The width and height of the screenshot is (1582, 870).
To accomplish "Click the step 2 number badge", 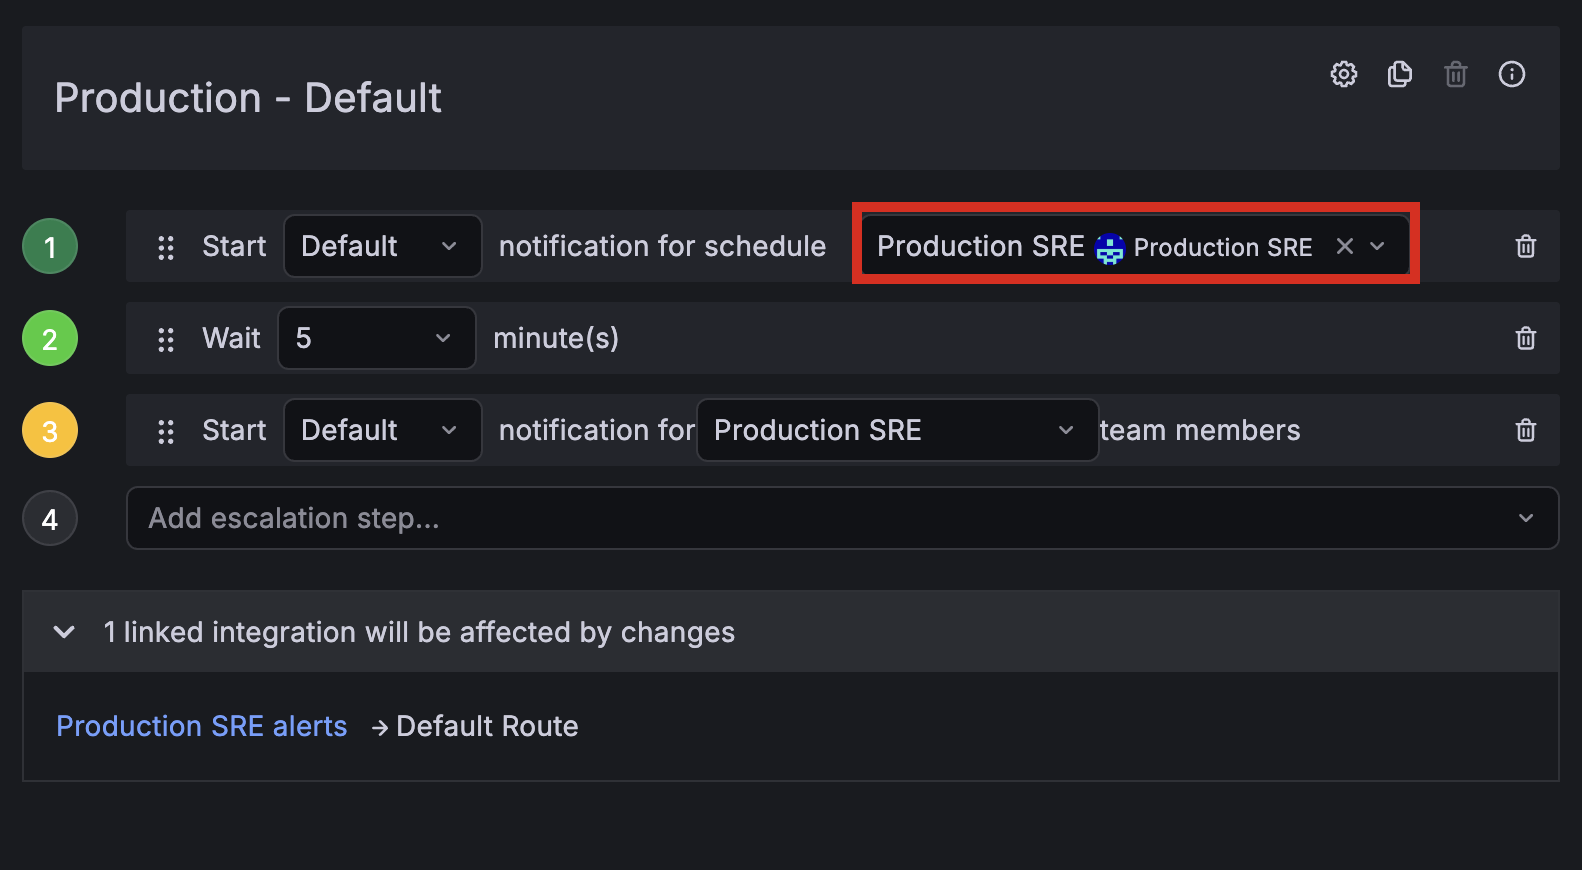I will click(49, 338).
